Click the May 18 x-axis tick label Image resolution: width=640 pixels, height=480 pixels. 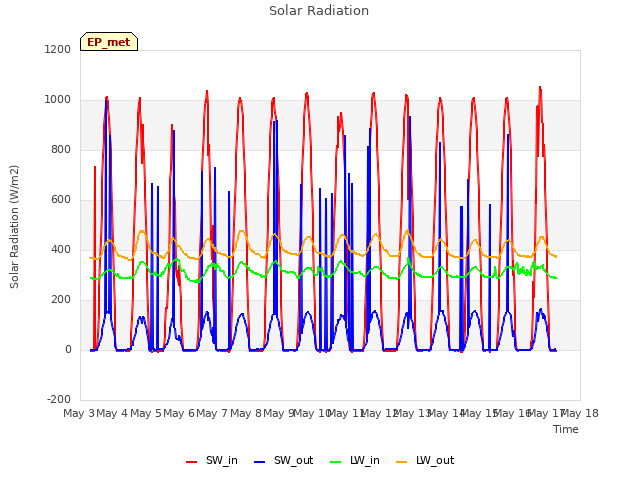coord(580,413)
